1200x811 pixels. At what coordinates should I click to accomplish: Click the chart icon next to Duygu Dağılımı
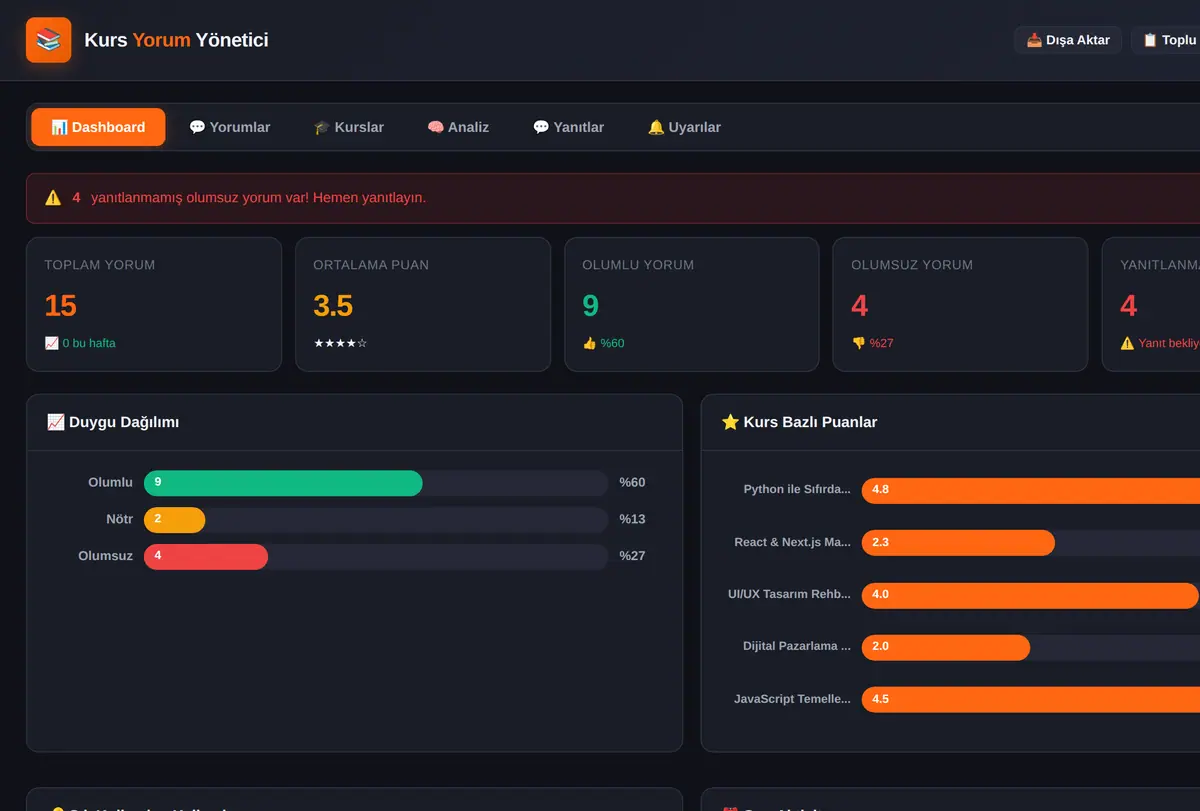click(56, 422)
